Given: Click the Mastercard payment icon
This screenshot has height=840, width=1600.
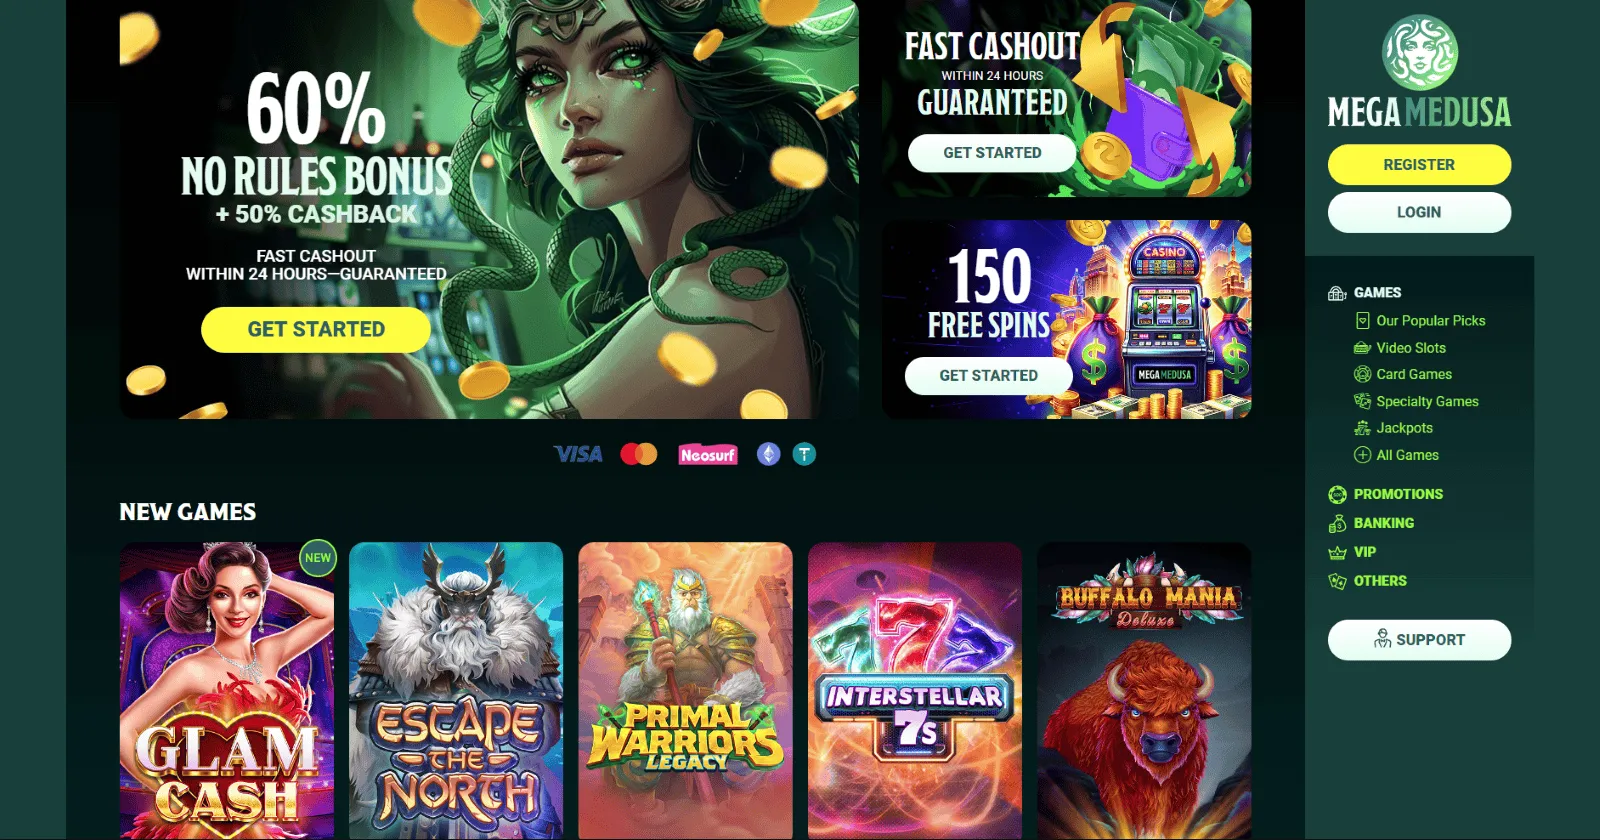Looking at the screenshot, I should (x=639, y=454).
